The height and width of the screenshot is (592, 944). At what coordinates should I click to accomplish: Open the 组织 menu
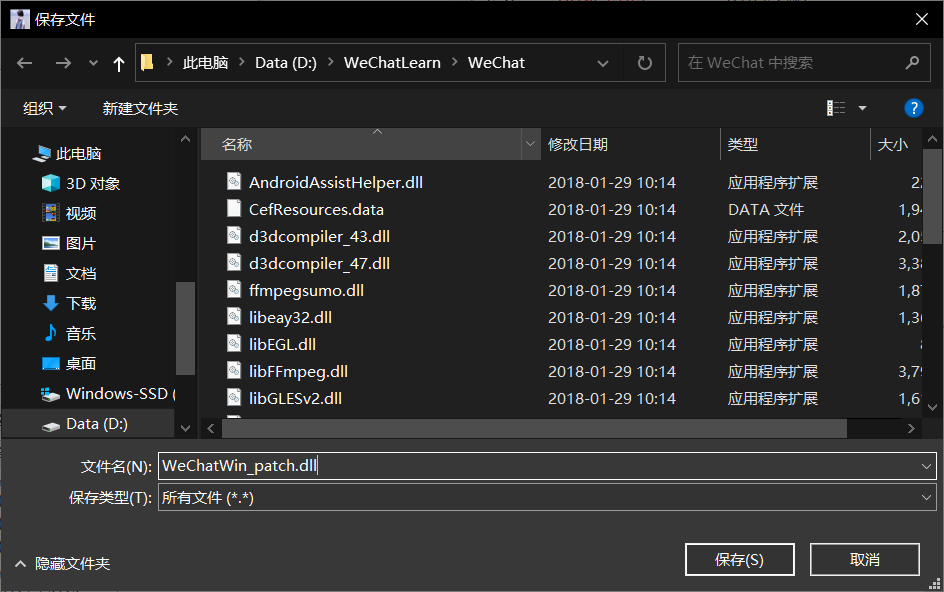click(45, 108)
